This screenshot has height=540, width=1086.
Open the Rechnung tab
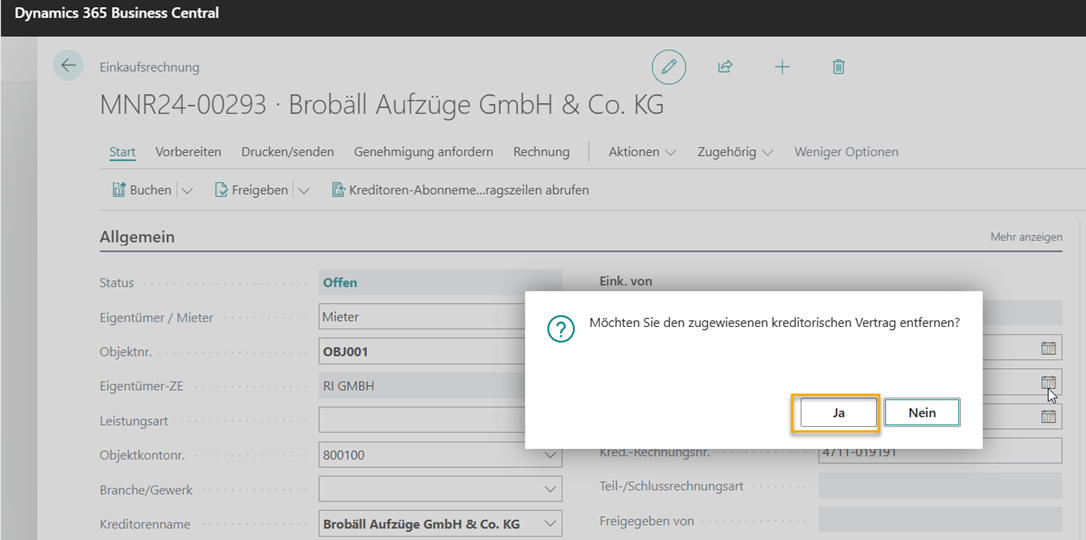coord(541,152)
